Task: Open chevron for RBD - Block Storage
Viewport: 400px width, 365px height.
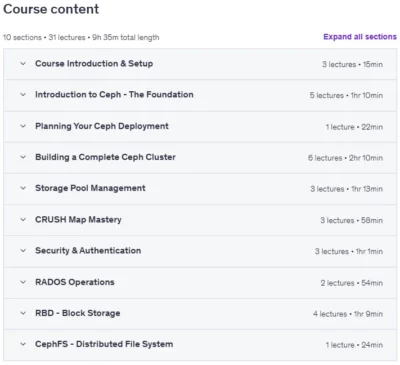Action: [23, 313]
